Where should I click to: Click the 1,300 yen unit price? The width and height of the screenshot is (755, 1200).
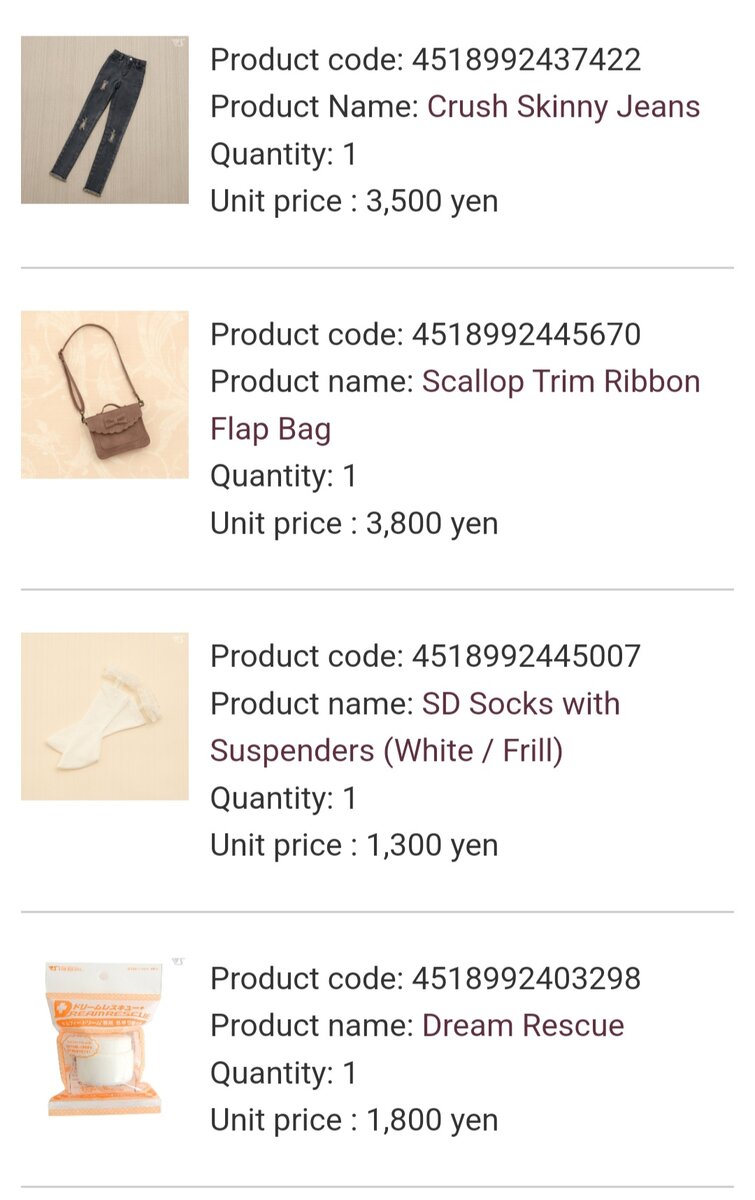(x=431, y=846)
